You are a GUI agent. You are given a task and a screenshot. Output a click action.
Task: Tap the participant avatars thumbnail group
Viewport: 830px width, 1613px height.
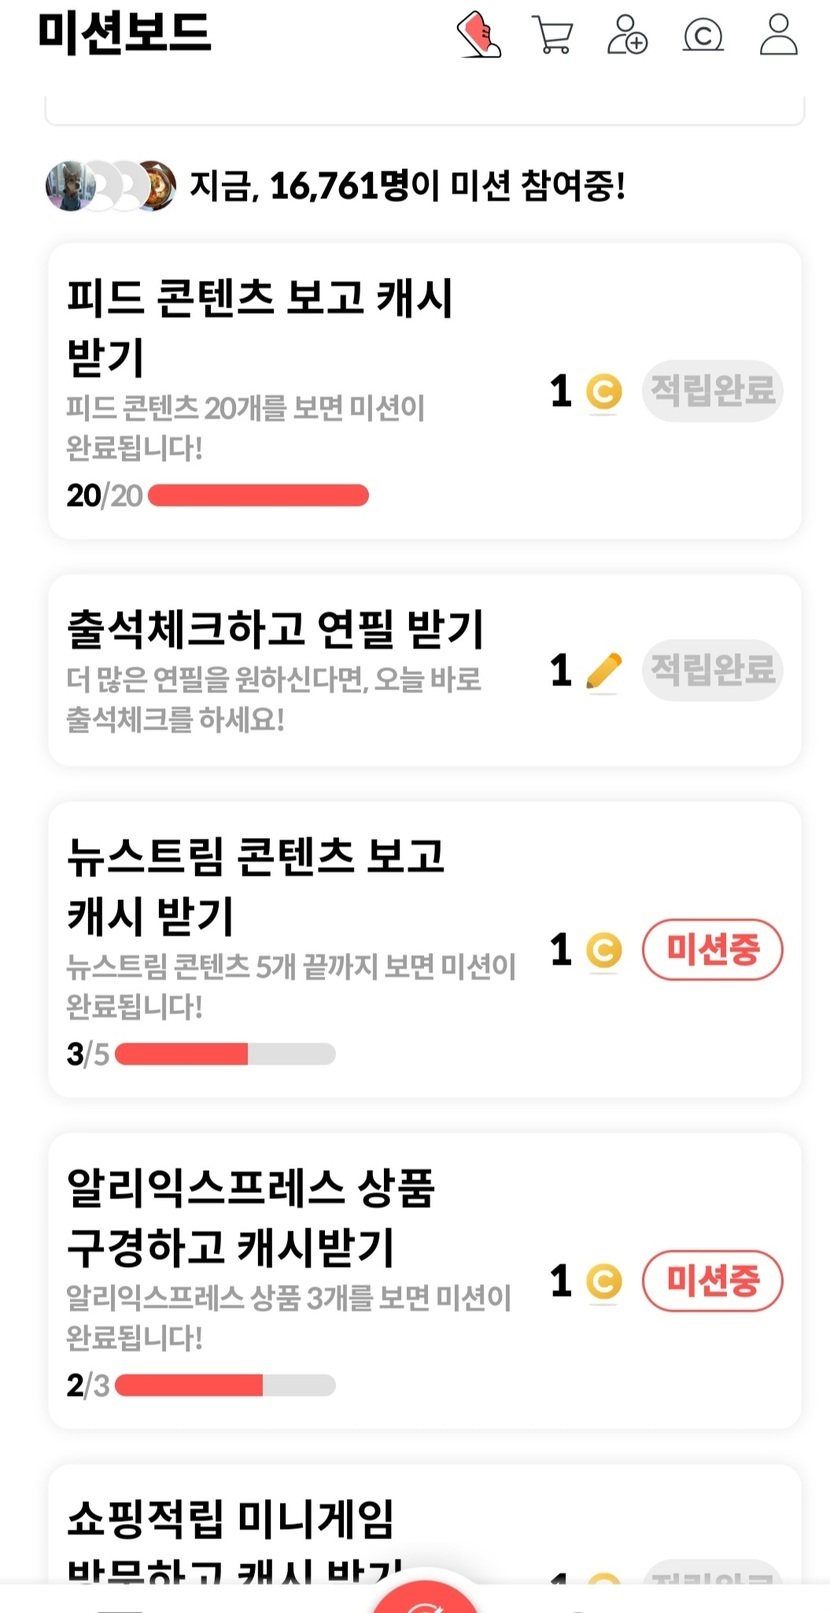111,185
